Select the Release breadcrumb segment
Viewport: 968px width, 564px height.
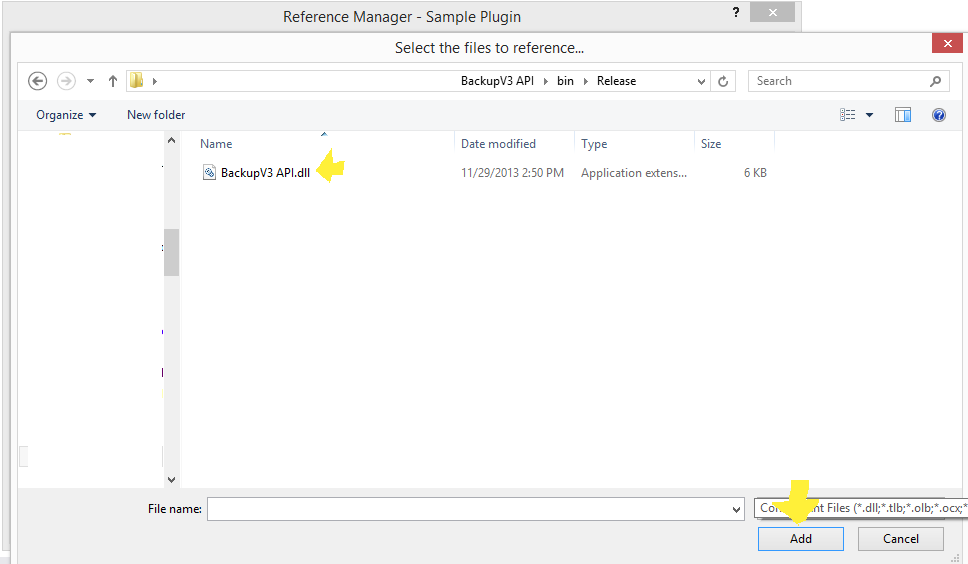[x=616, y=81]
